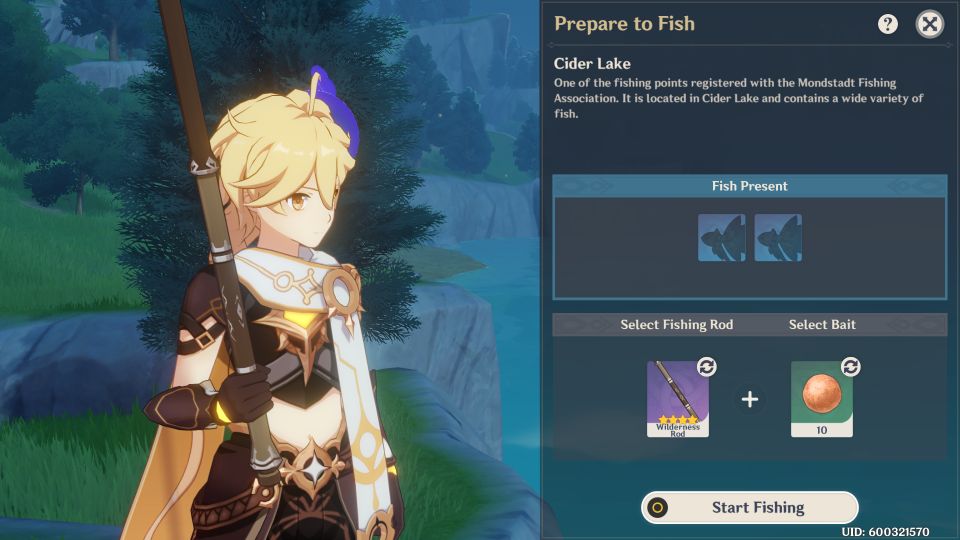Close the Prepare to Fish panel
The width and height of the screenshot is (960, 540).
(x=929, y=24)
